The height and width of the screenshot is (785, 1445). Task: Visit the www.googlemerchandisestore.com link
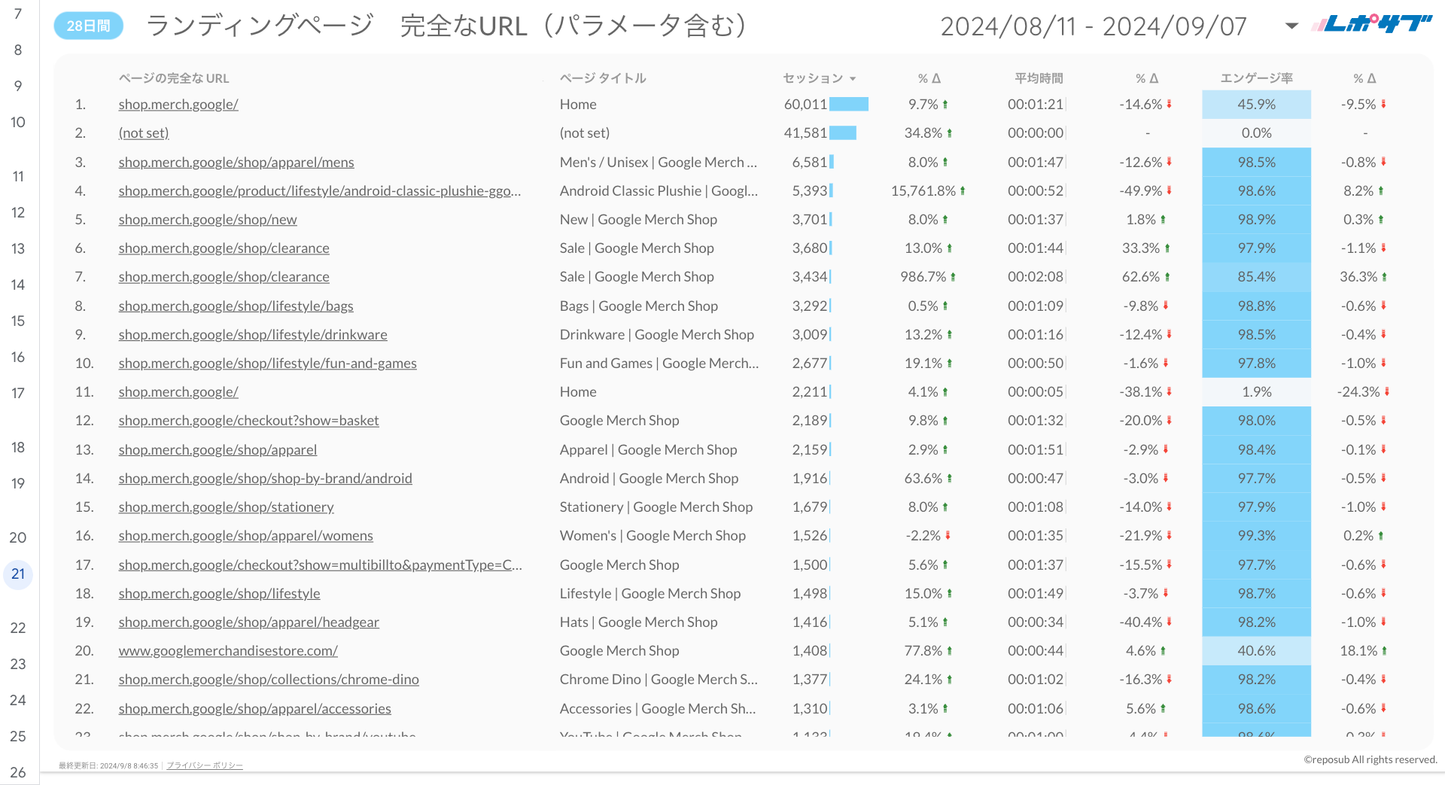228,651
